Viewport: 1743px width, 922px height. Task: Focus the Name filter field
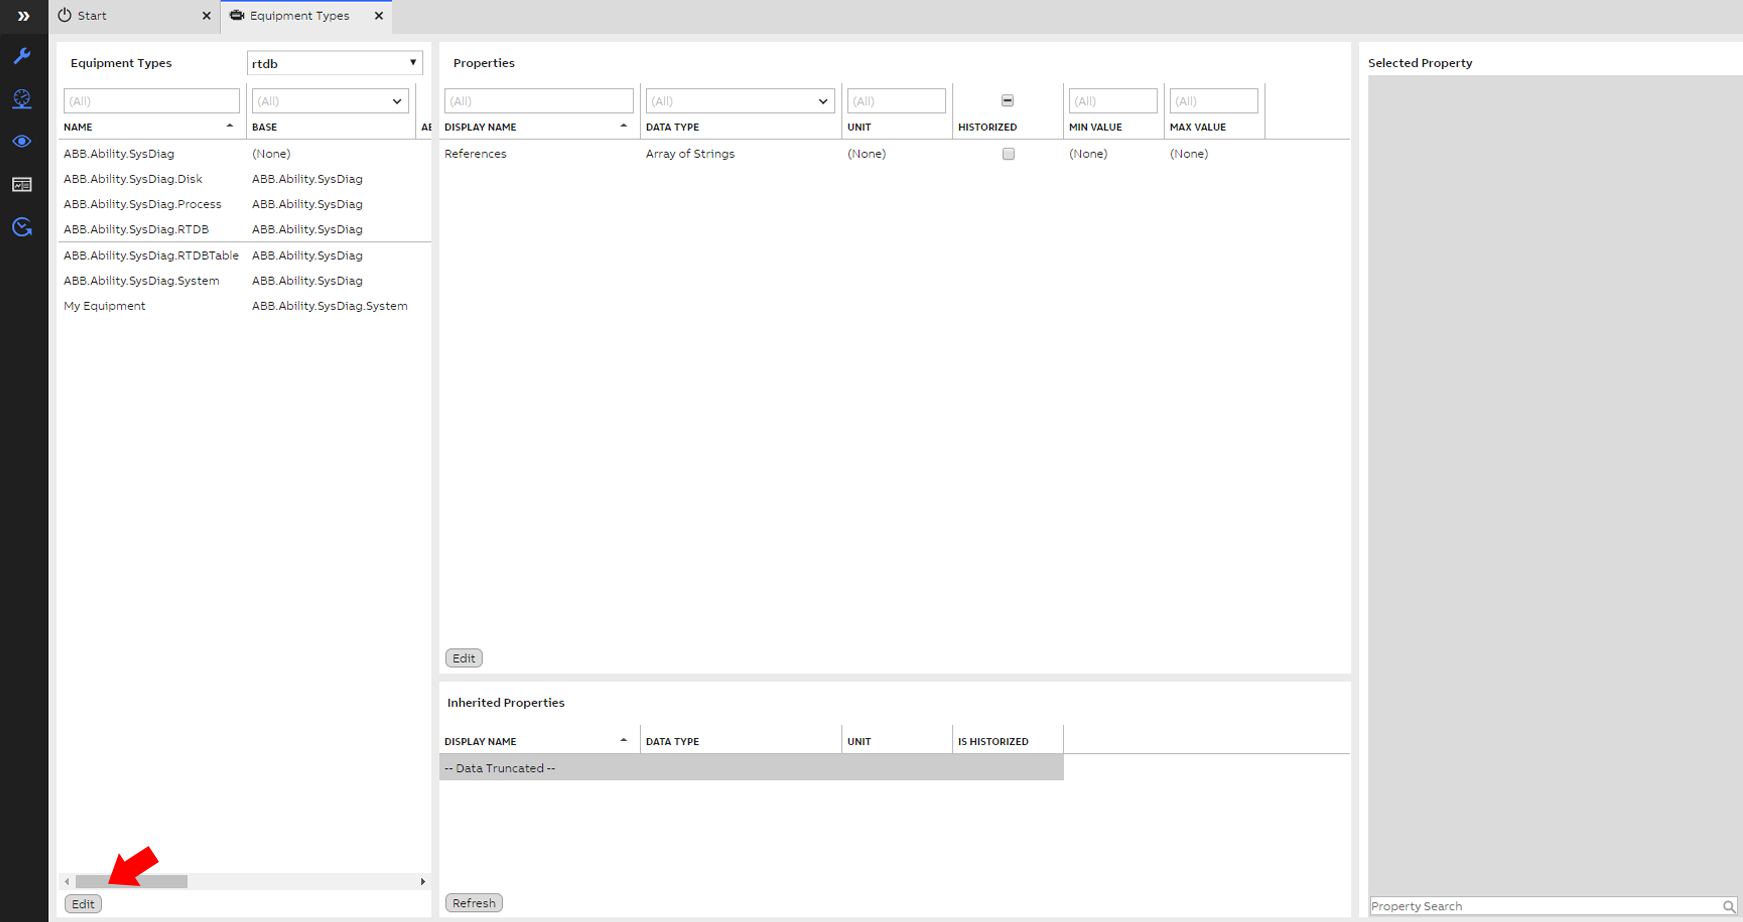point(152,101)
